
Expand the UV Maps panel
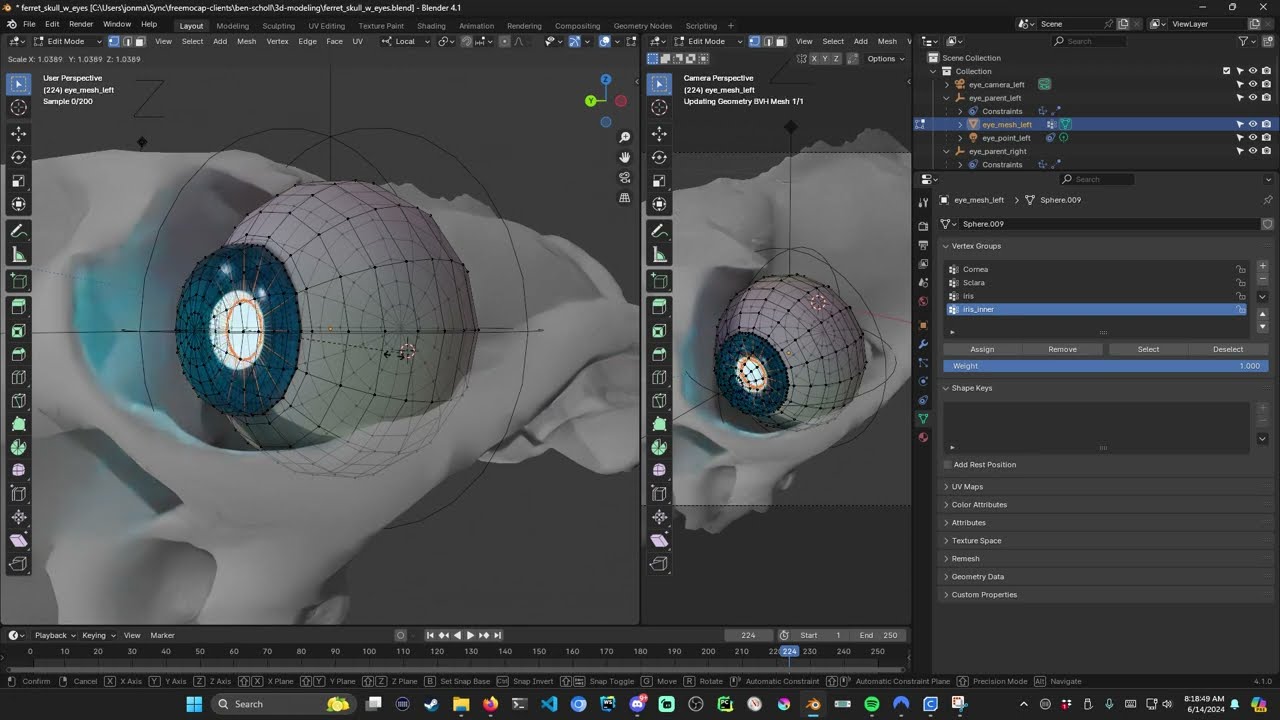click(x=967, y=487)
